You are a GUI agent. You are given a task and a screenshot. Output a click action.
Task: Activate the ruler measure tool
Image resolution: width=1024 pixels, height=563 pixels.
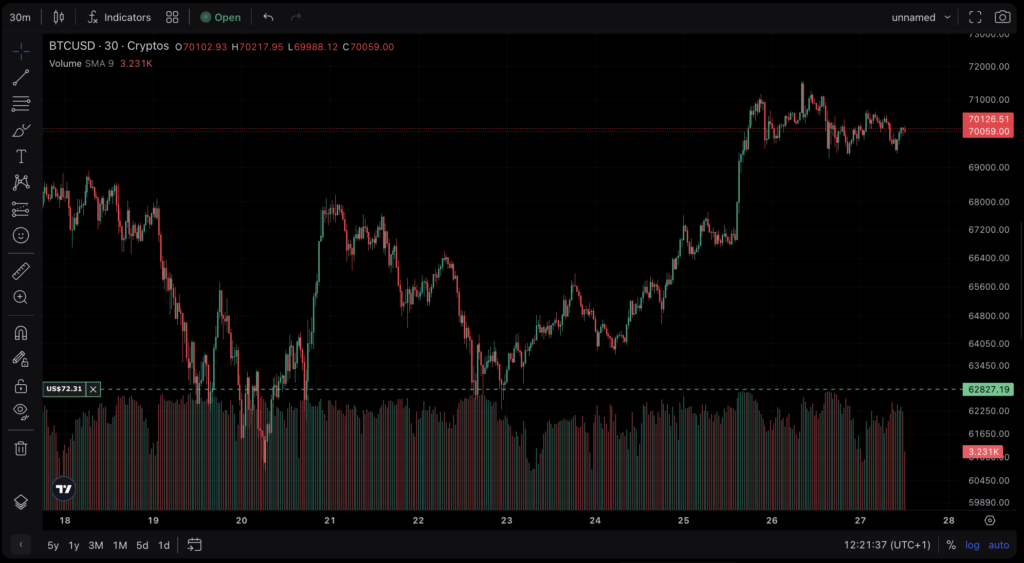20,271
